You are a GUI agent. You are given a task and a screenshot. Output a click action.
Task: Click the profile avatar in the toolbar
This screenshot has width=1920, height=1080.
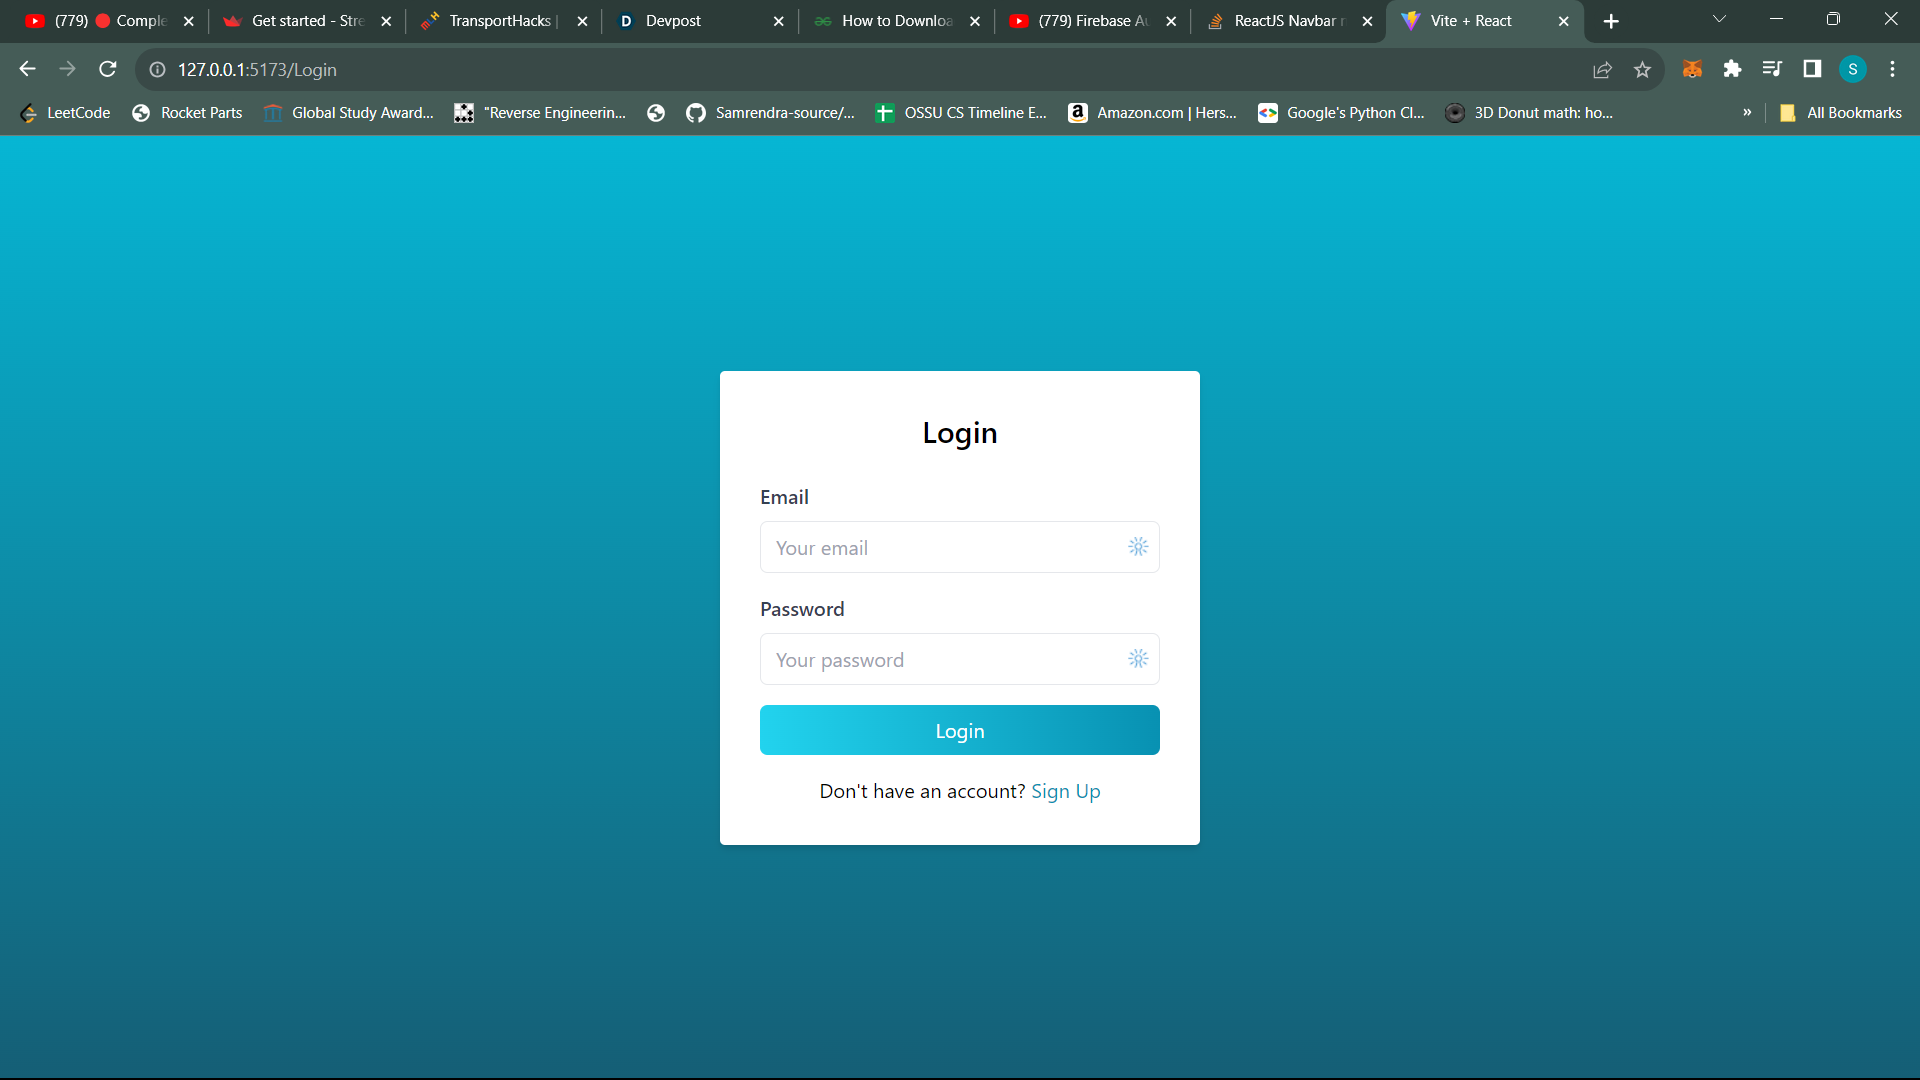coord(1854,69)
